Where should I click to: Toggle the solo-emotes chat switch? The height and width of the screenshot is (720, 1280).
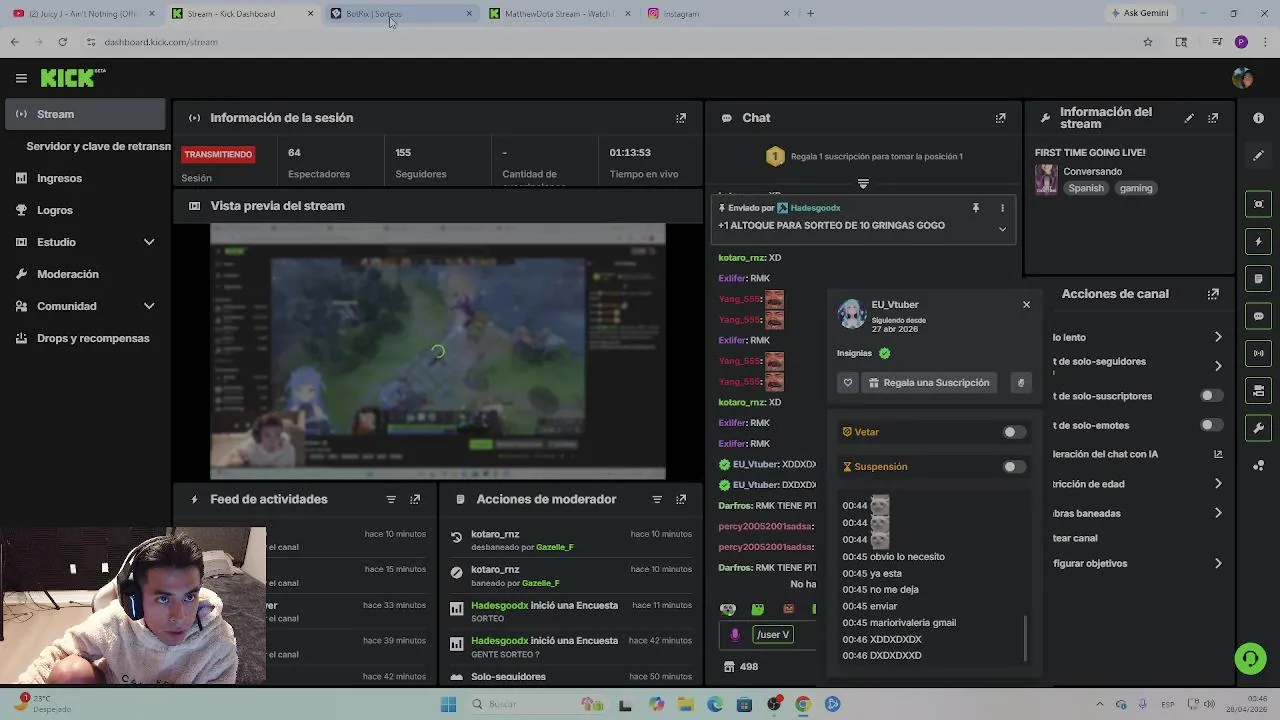point(1210,425)
